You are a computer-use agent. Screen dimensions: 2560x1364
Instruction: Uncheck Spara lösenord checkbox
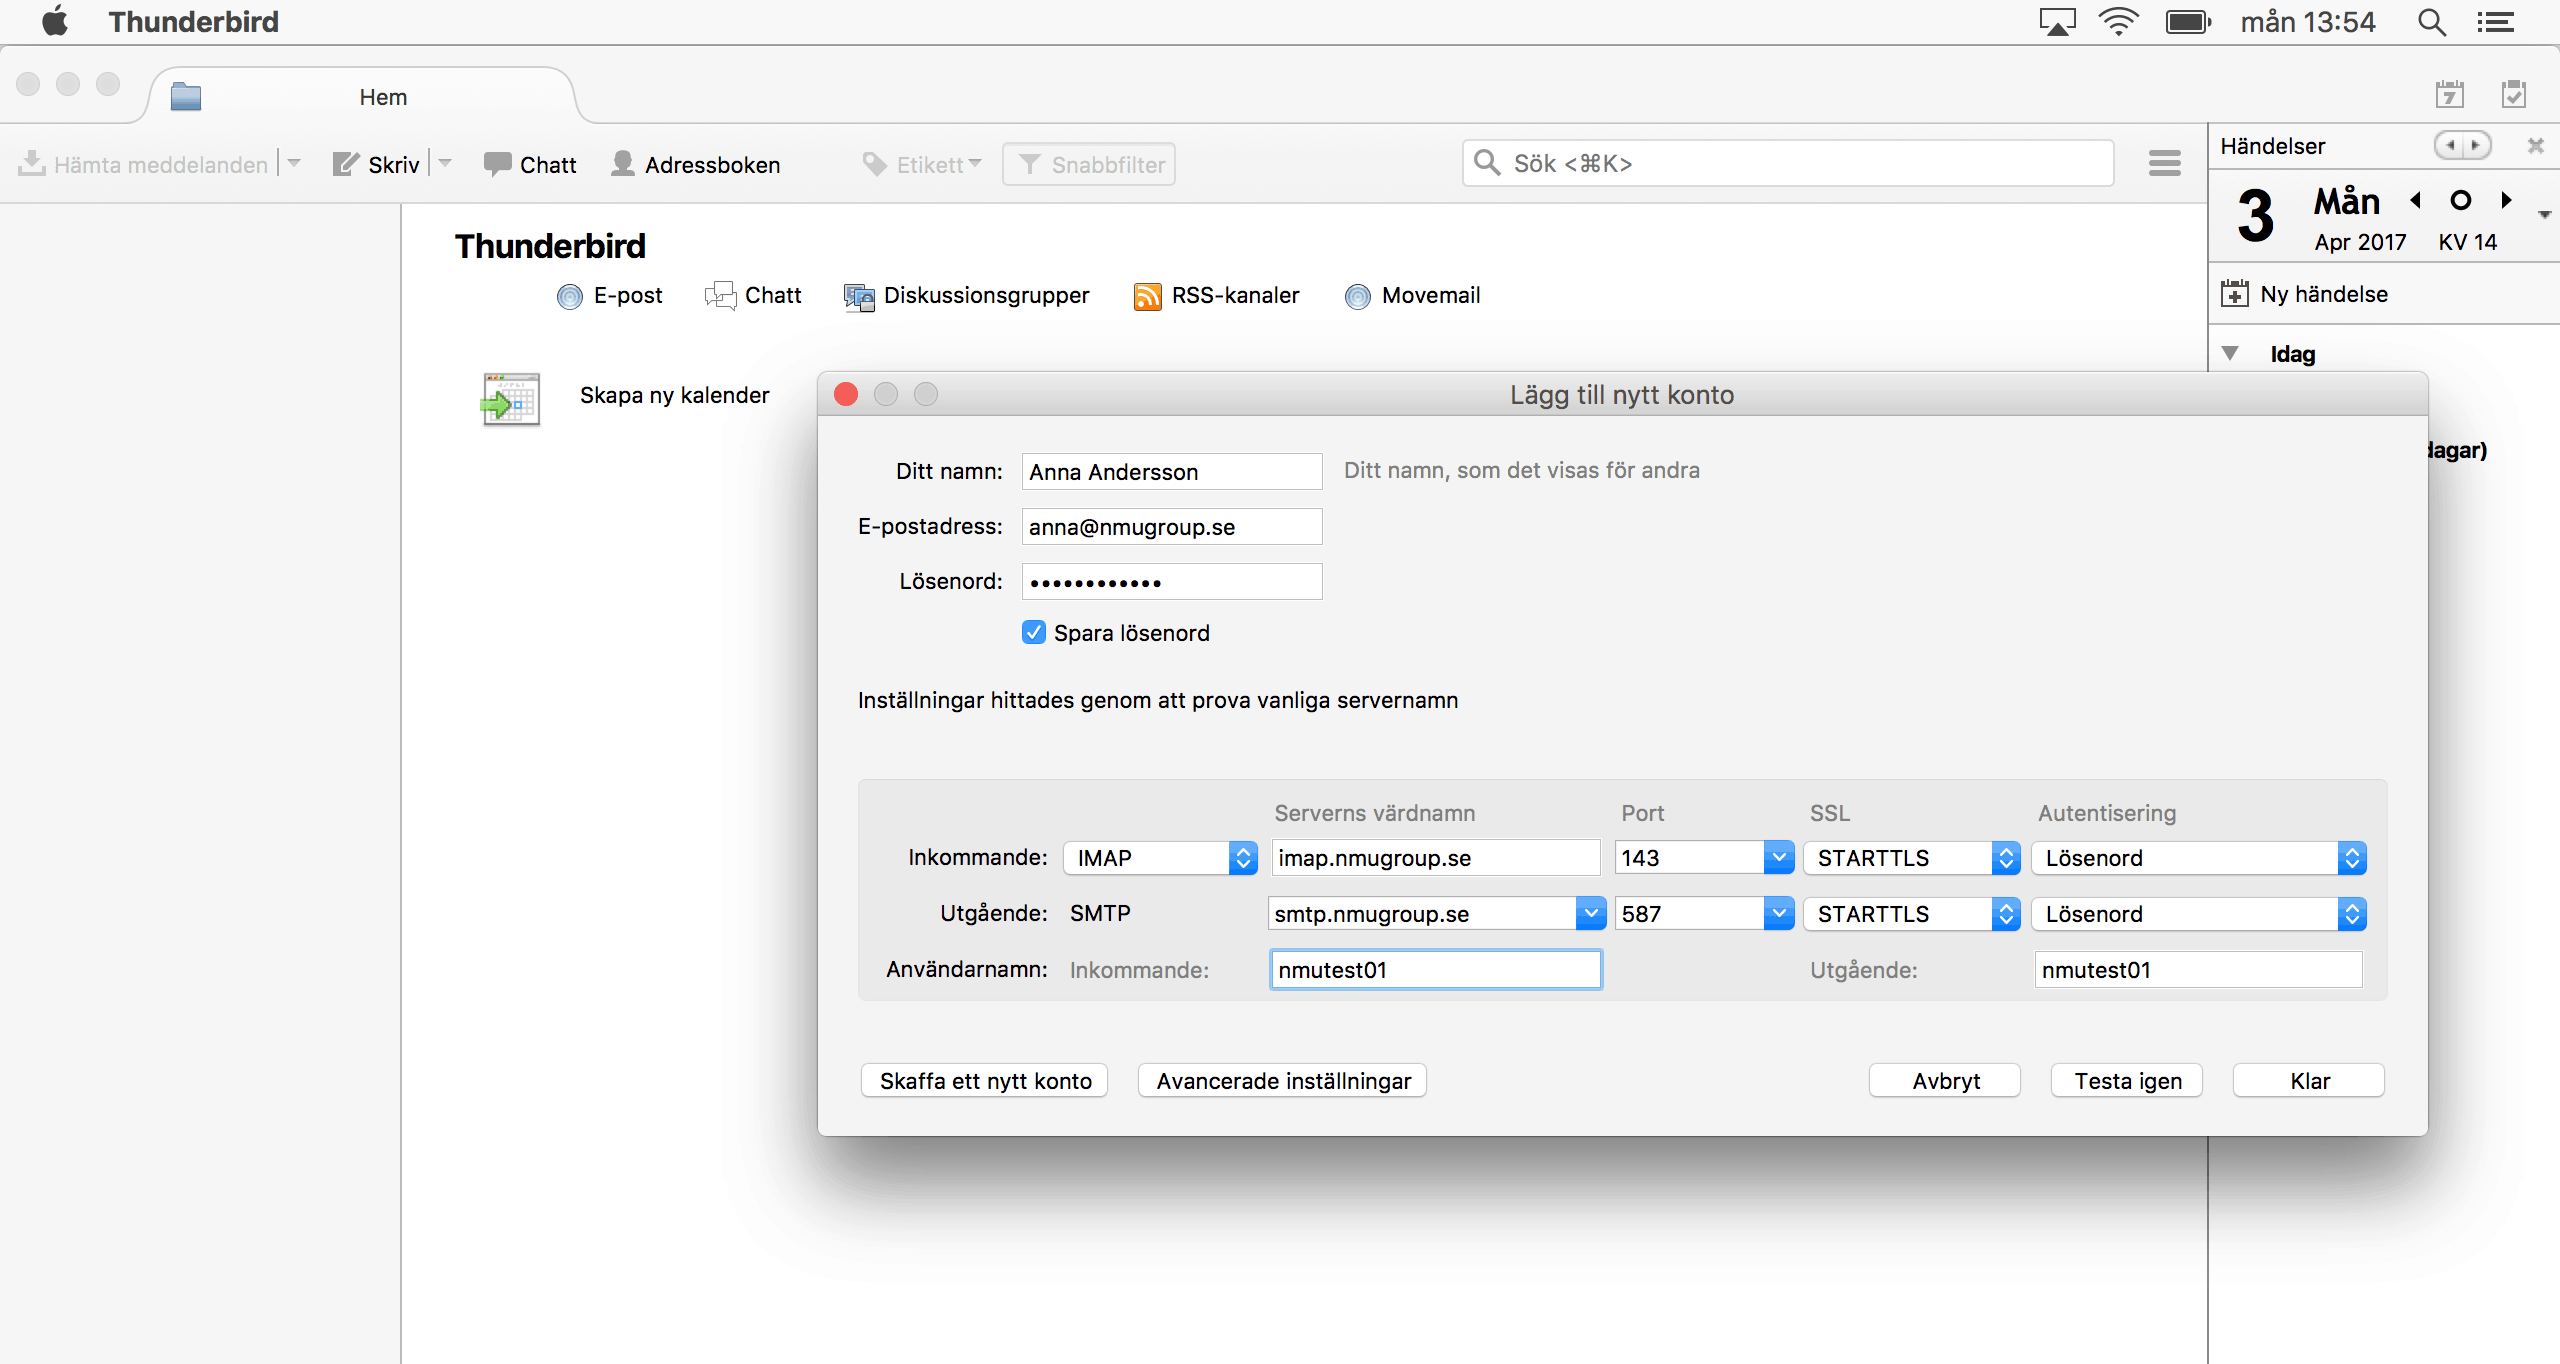(1034, 632)
